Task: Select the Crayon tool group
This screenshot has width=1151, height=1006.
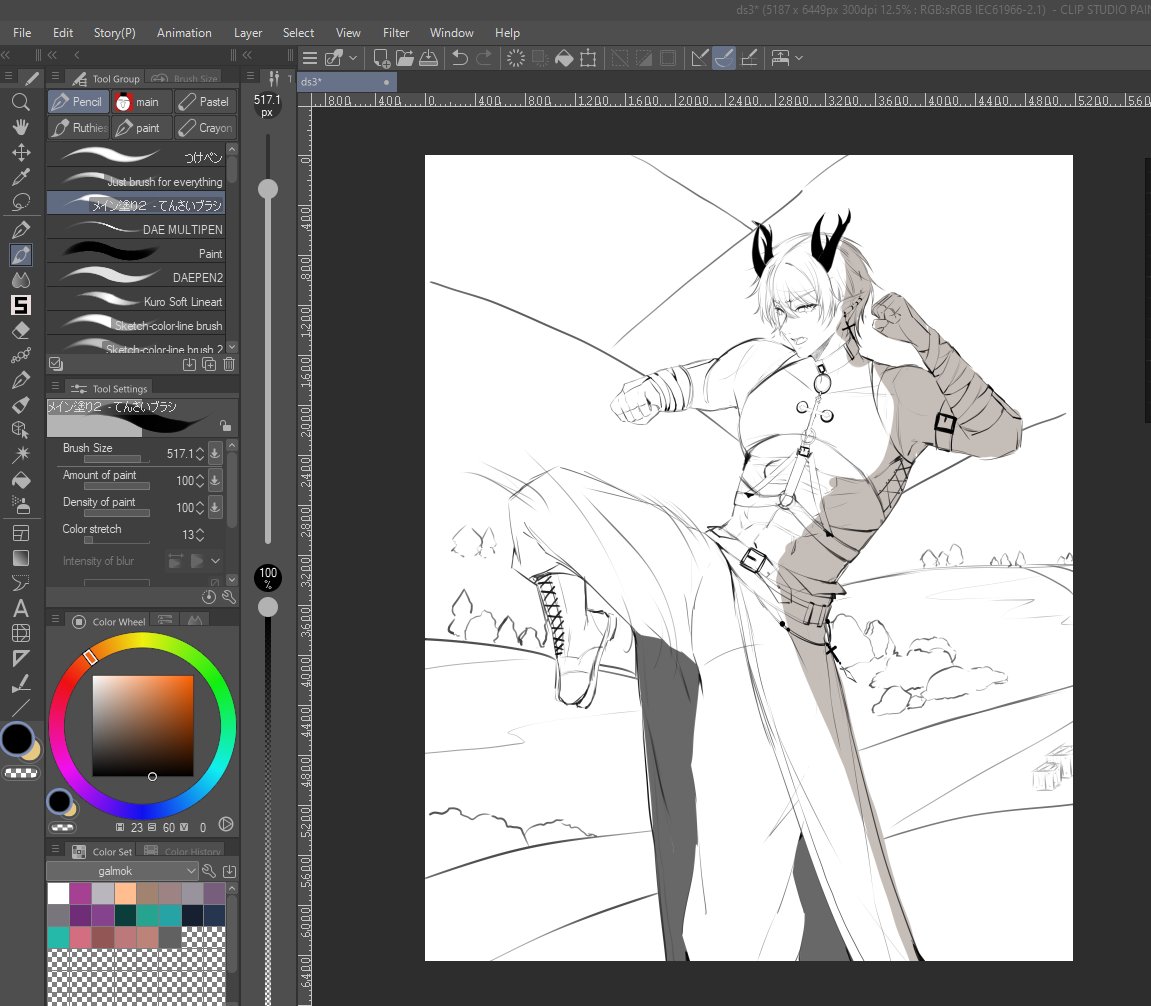Action: (x=206, y=128)
